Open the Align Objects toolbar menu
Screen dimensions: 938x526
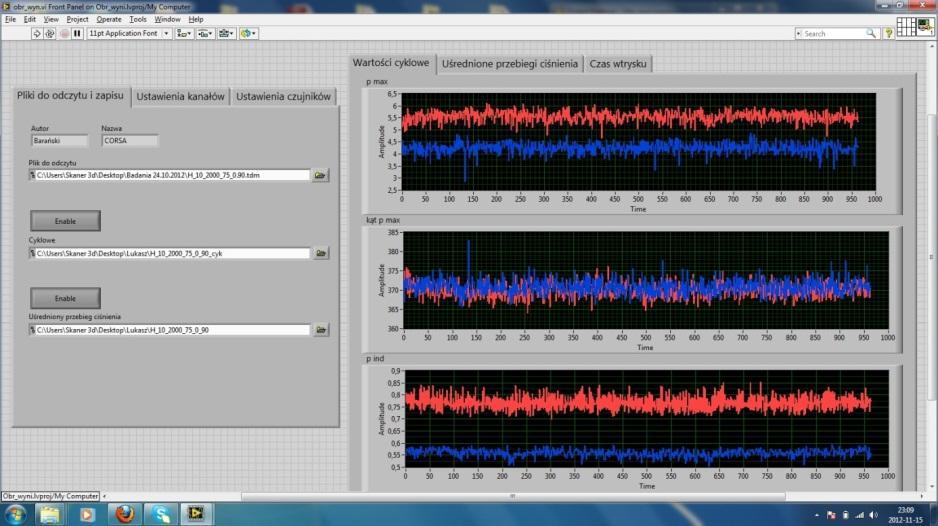(x=184, y=34)
